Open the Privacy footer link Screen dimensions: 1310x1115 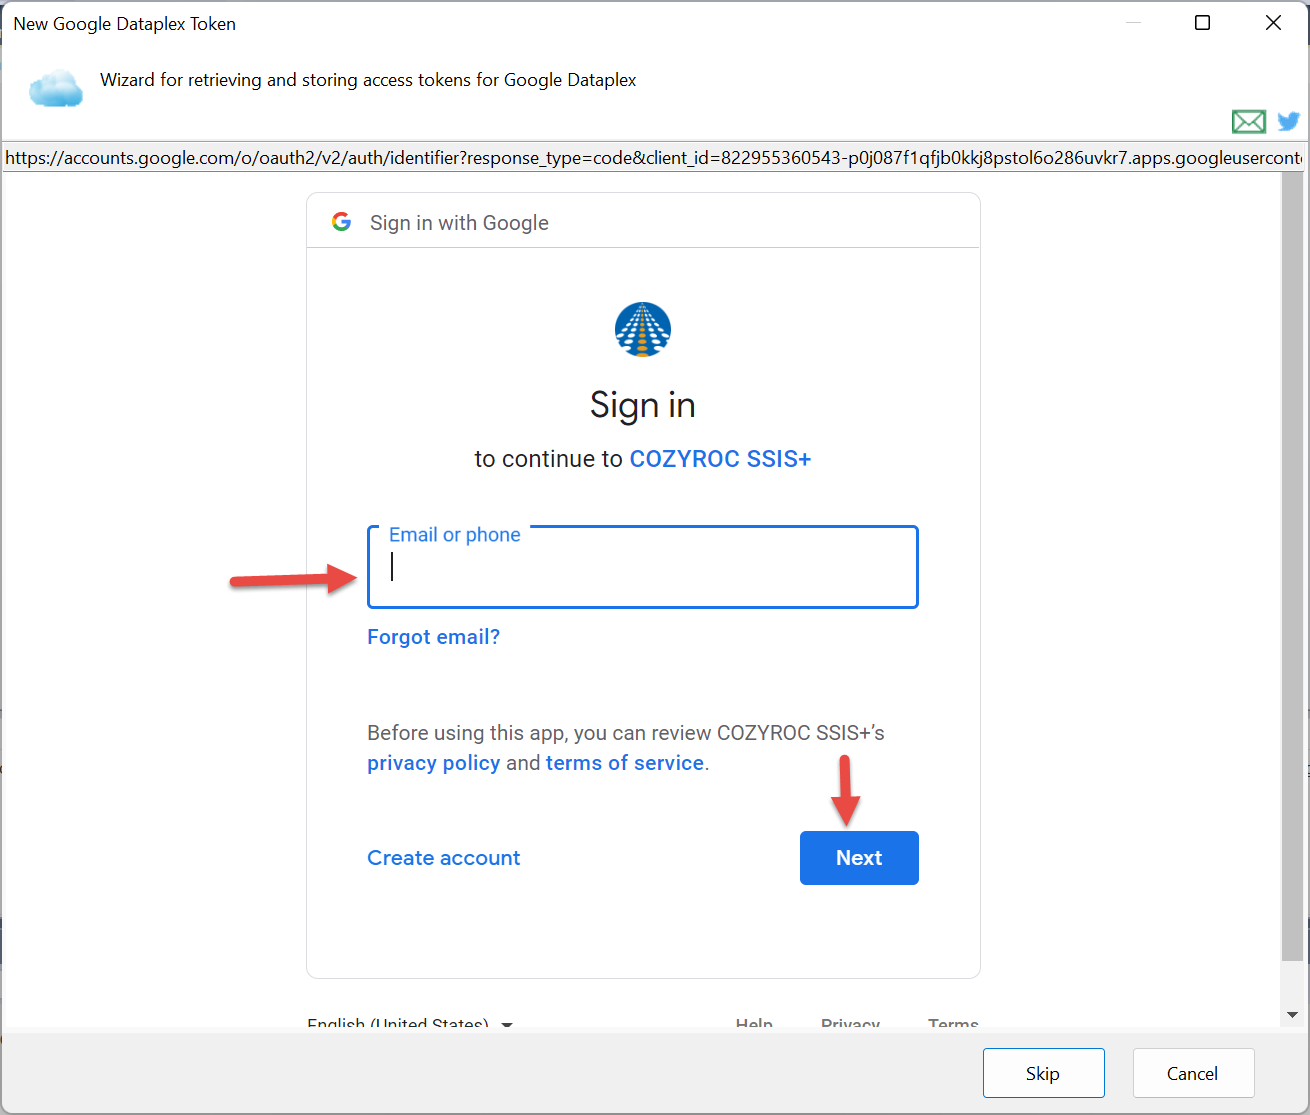point(850,1022)
